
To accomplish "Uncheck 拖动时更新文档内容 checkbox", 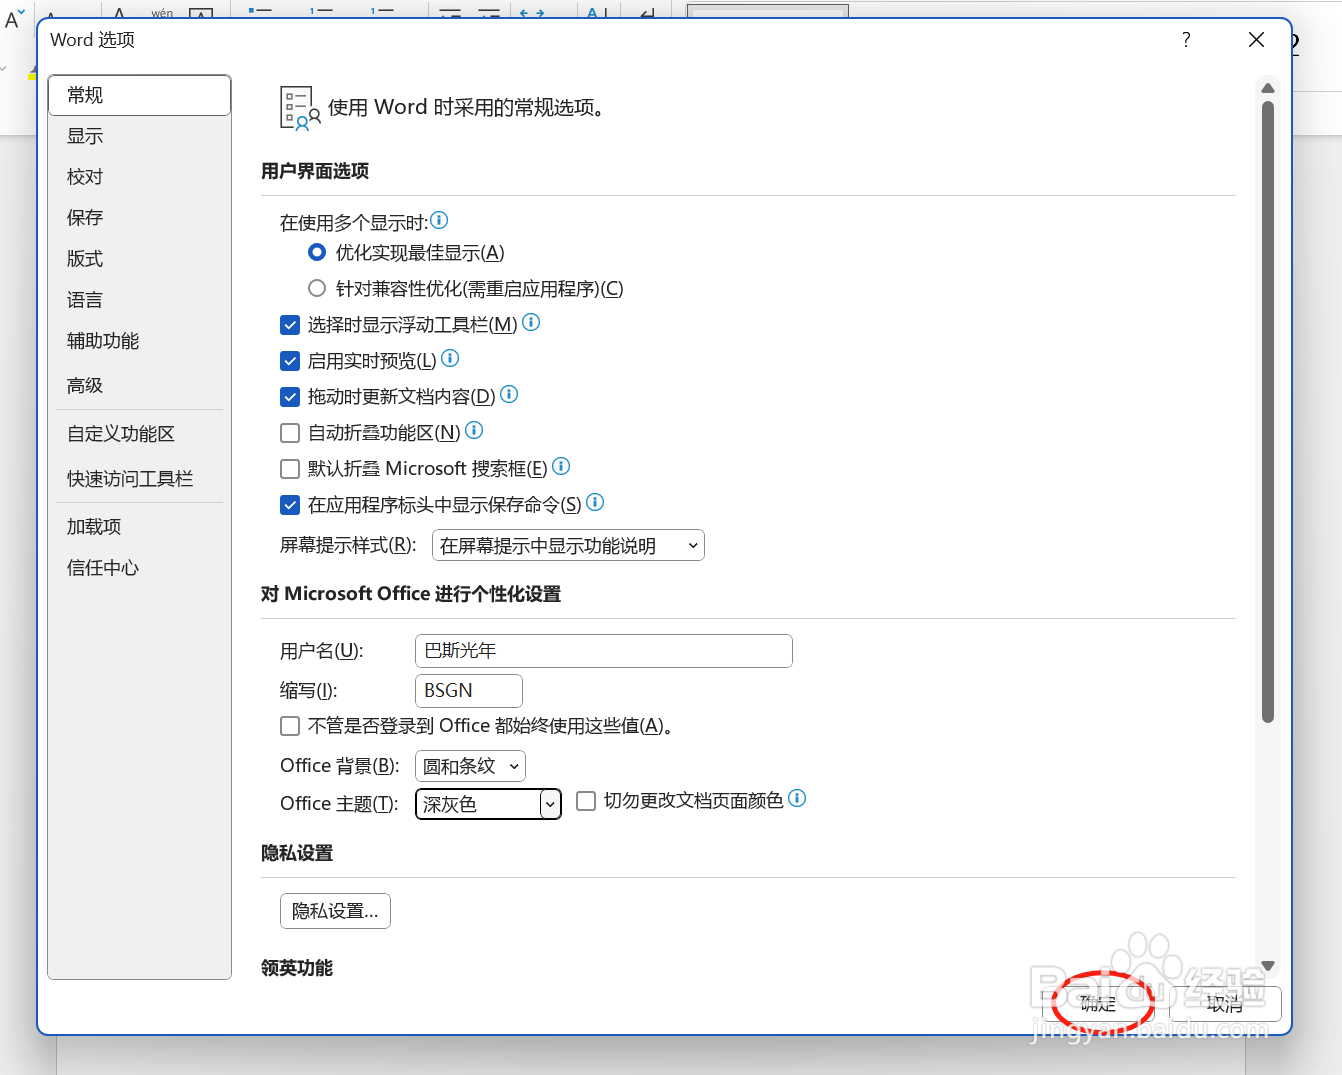I will pyautogui.click(x=290, y=397).
